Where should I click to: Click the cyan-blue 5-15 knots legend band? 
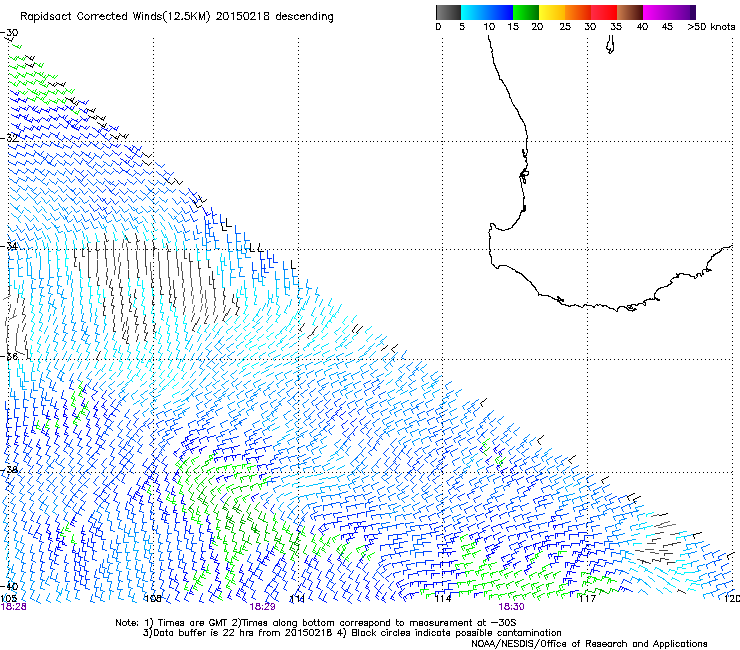tap(487, 12)
